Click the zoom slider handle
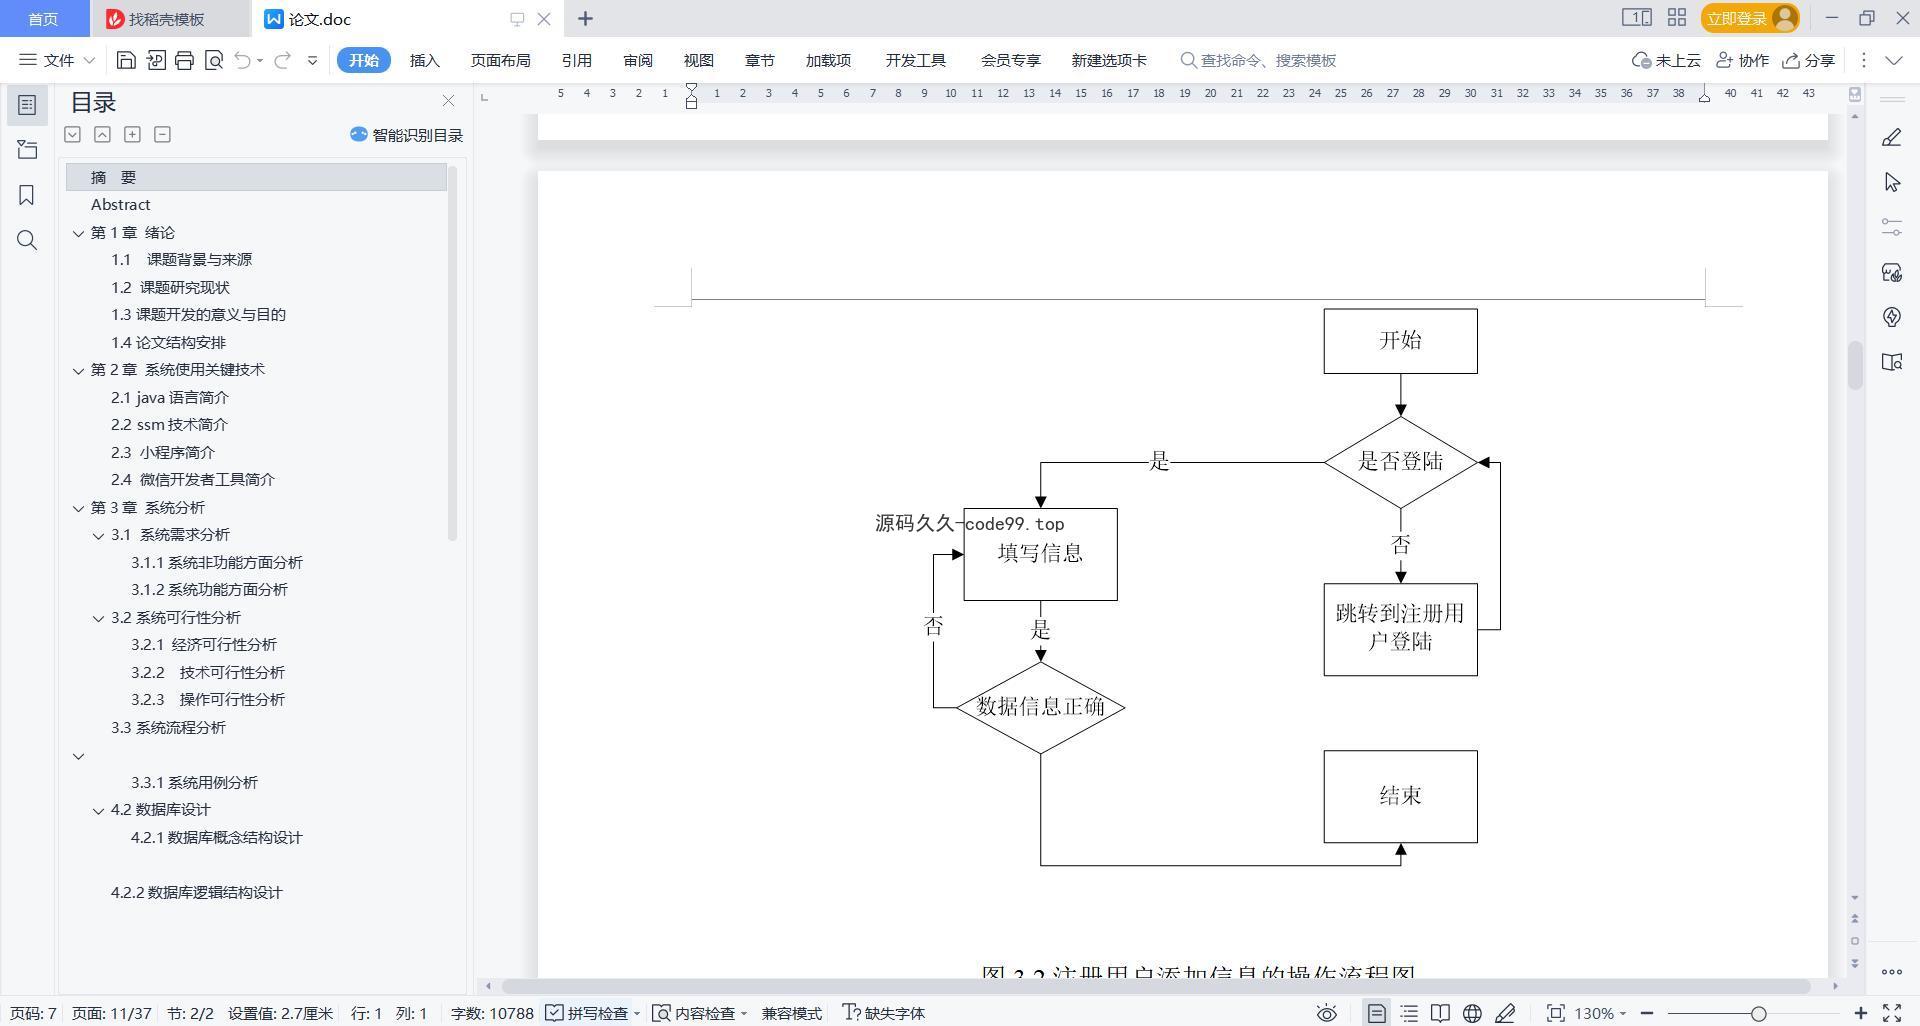1920x1026 pixels. click(x=1758, y=1013)
